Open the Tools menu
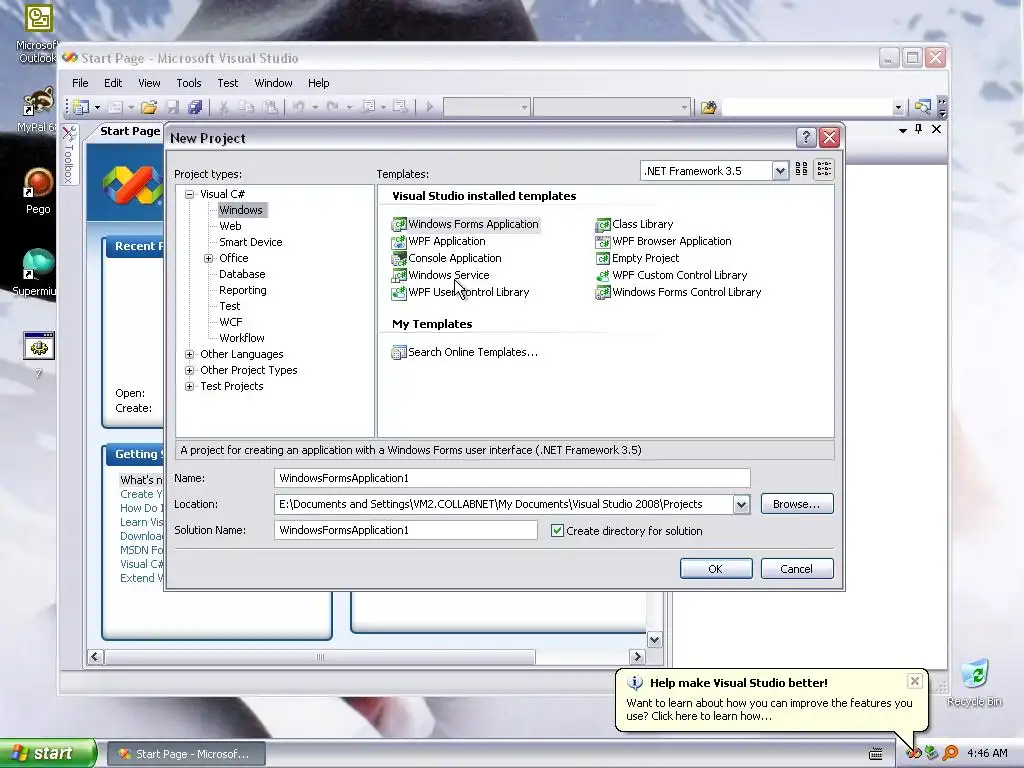The height and width of the screenshot is (768, 1024). click(x=189, y=83)
